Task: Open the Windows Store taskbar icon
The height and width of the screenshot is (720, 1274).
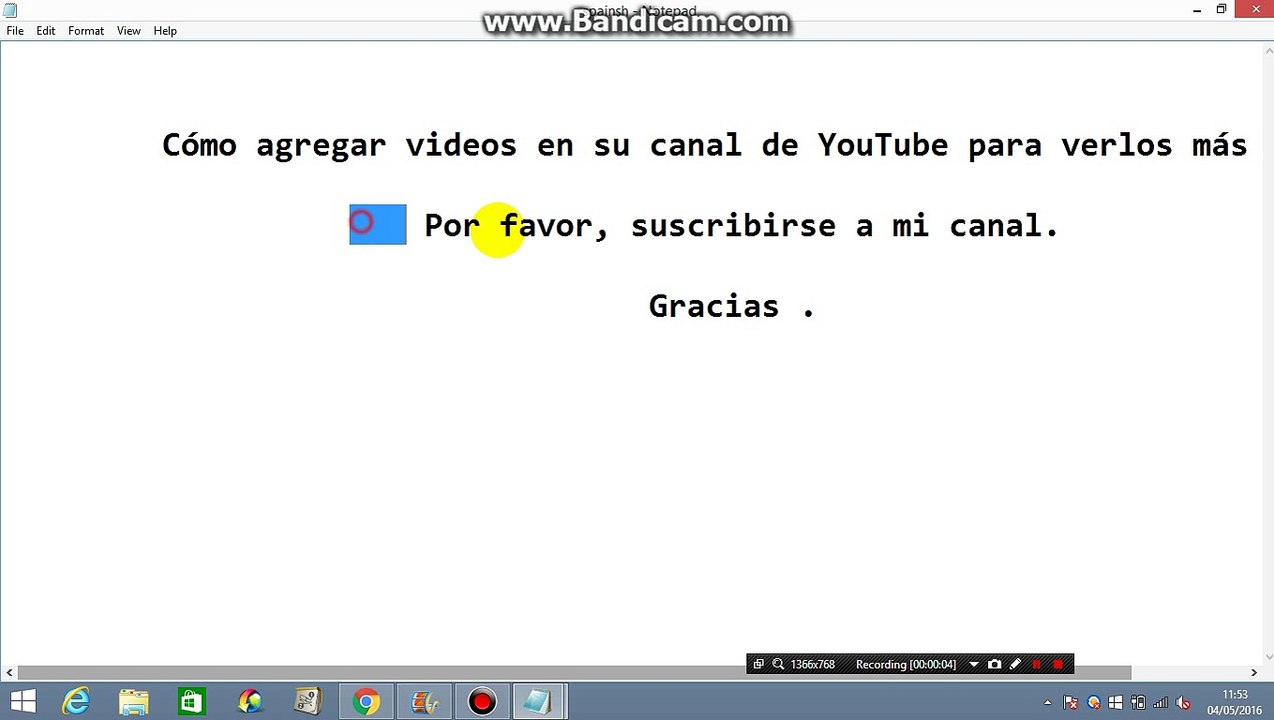Action: (x=191, y=702)
